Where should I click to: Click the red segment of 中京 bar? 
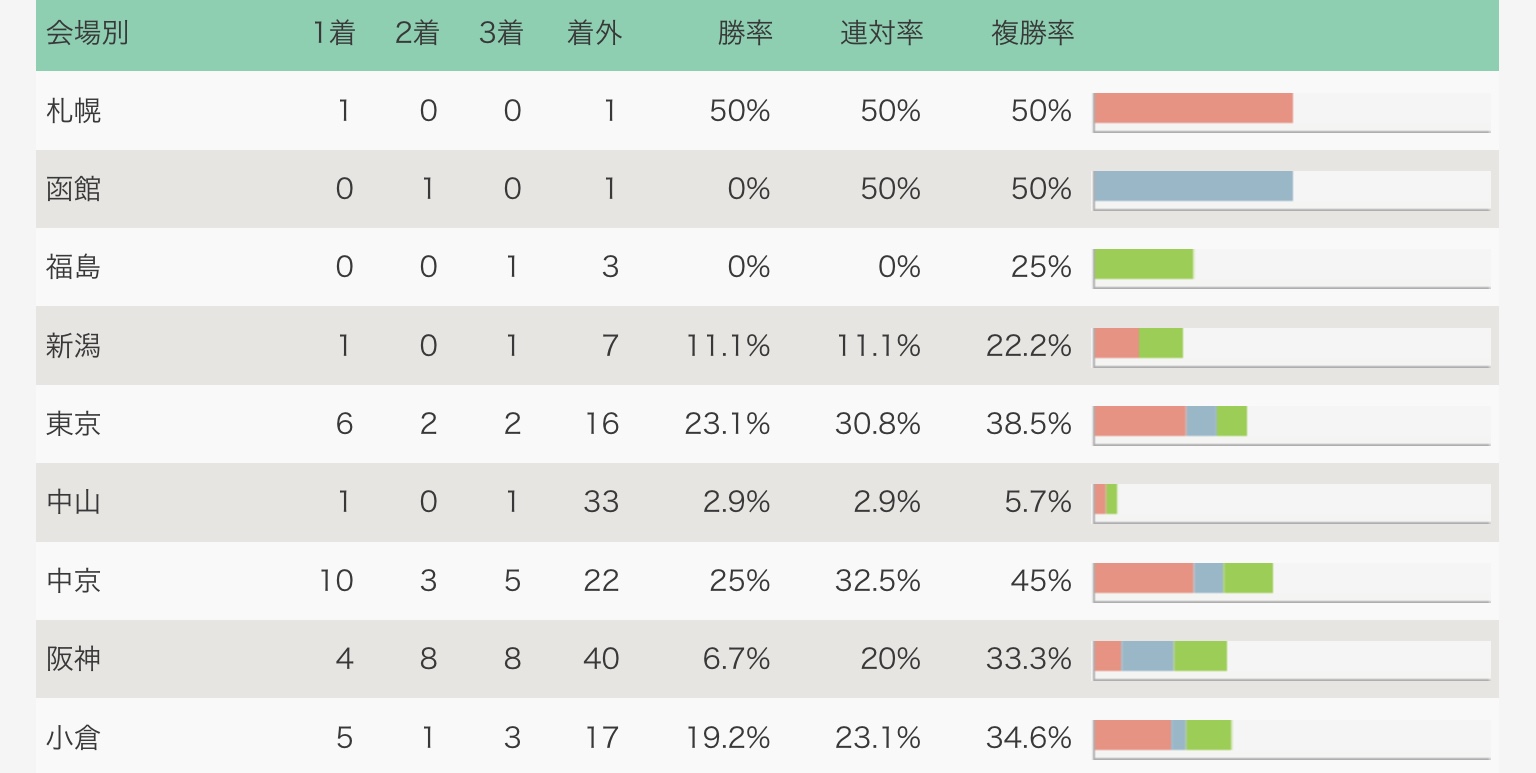tap(1143, 578)
